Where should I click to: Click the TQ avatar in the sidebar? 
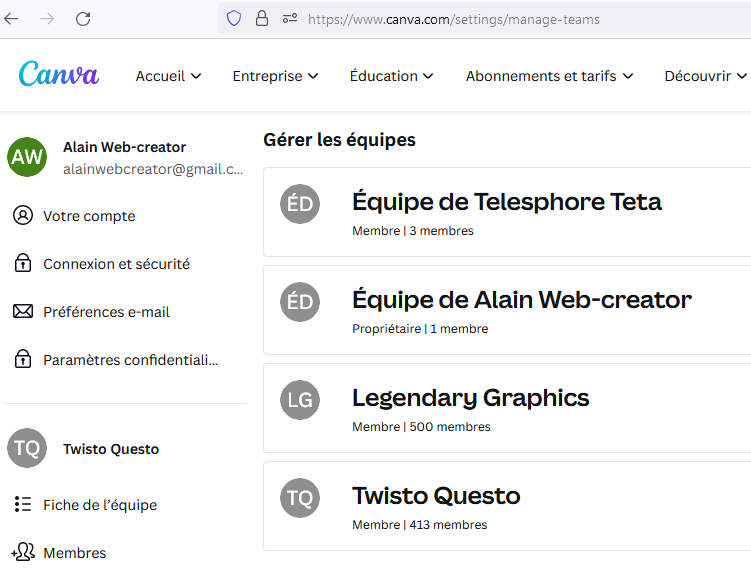click(x=27, y=449)
